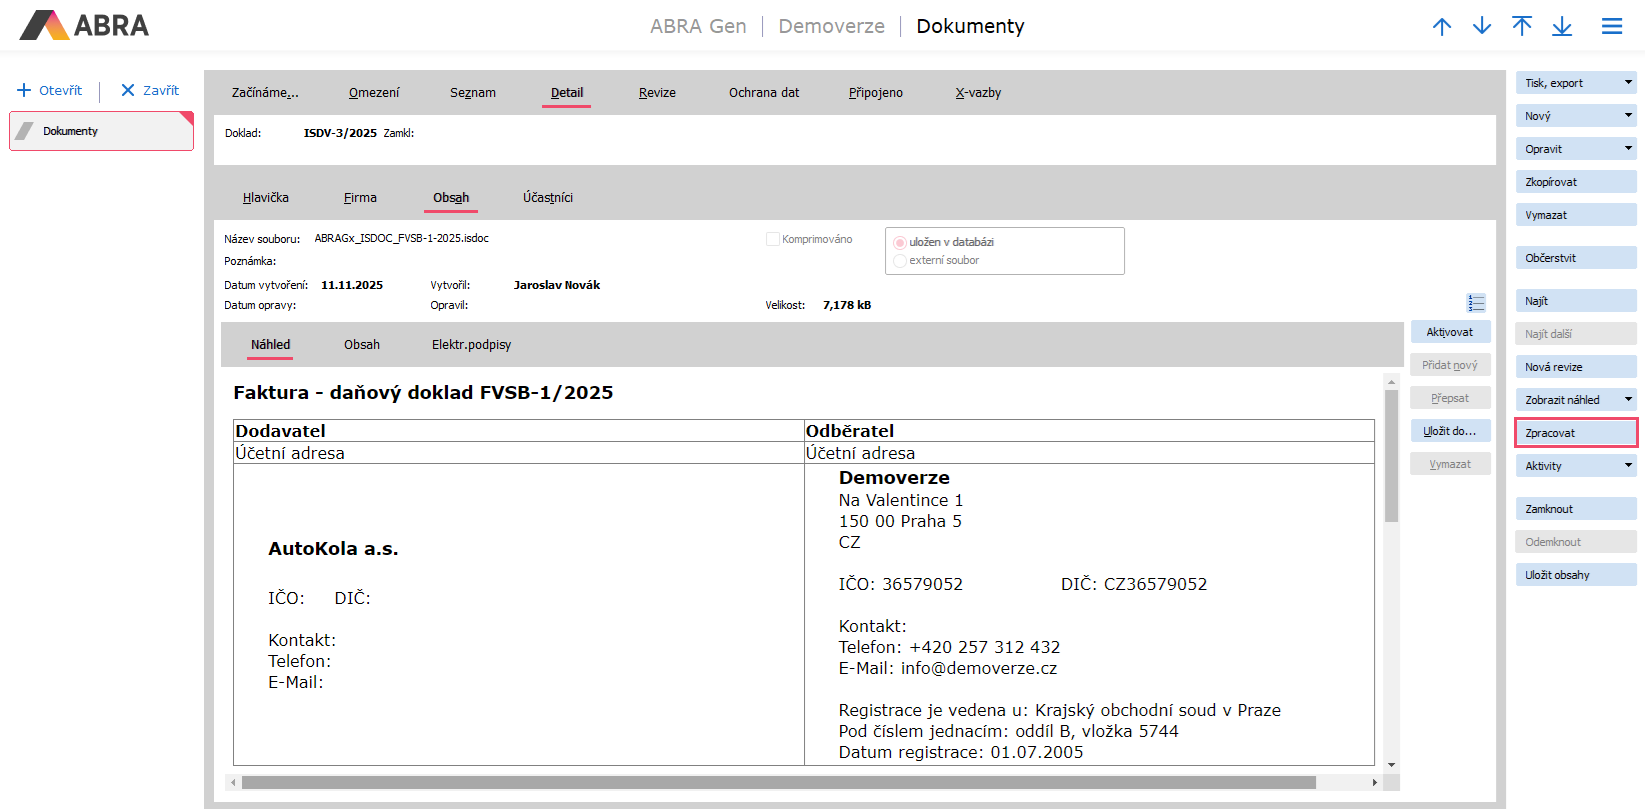Click the list view icon above Aktivovat
This screenshot has width=1645, height=809.
pos(1476,303)
